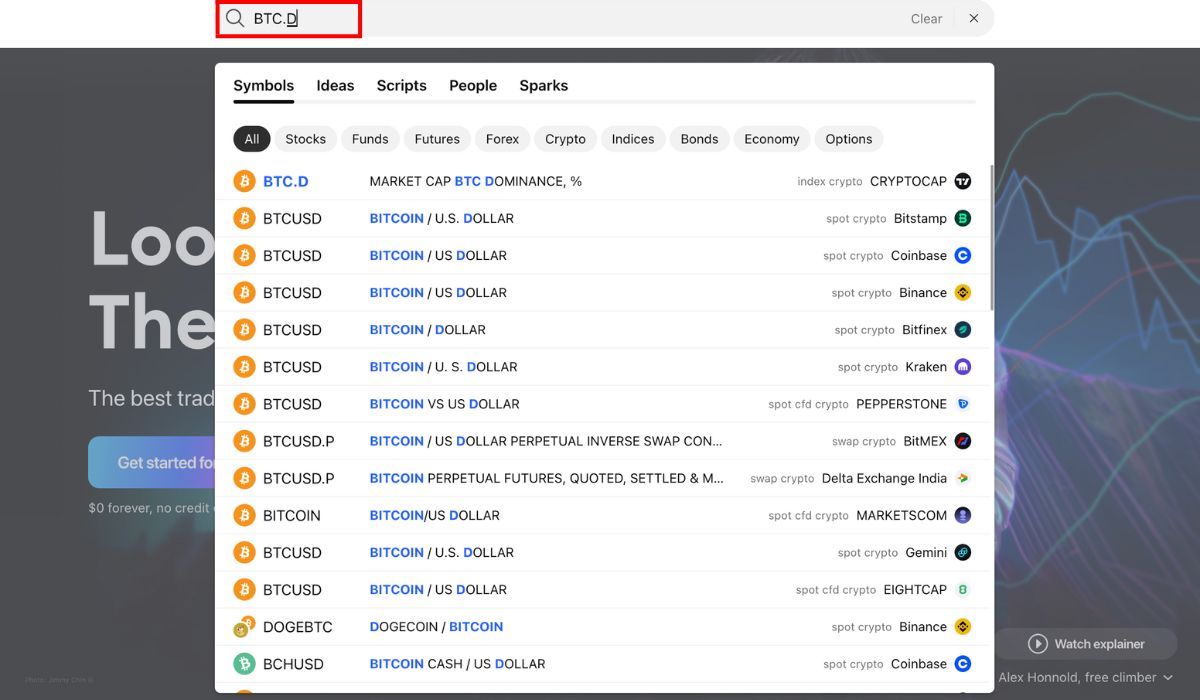Filter results by Stocks

[306, 139]
